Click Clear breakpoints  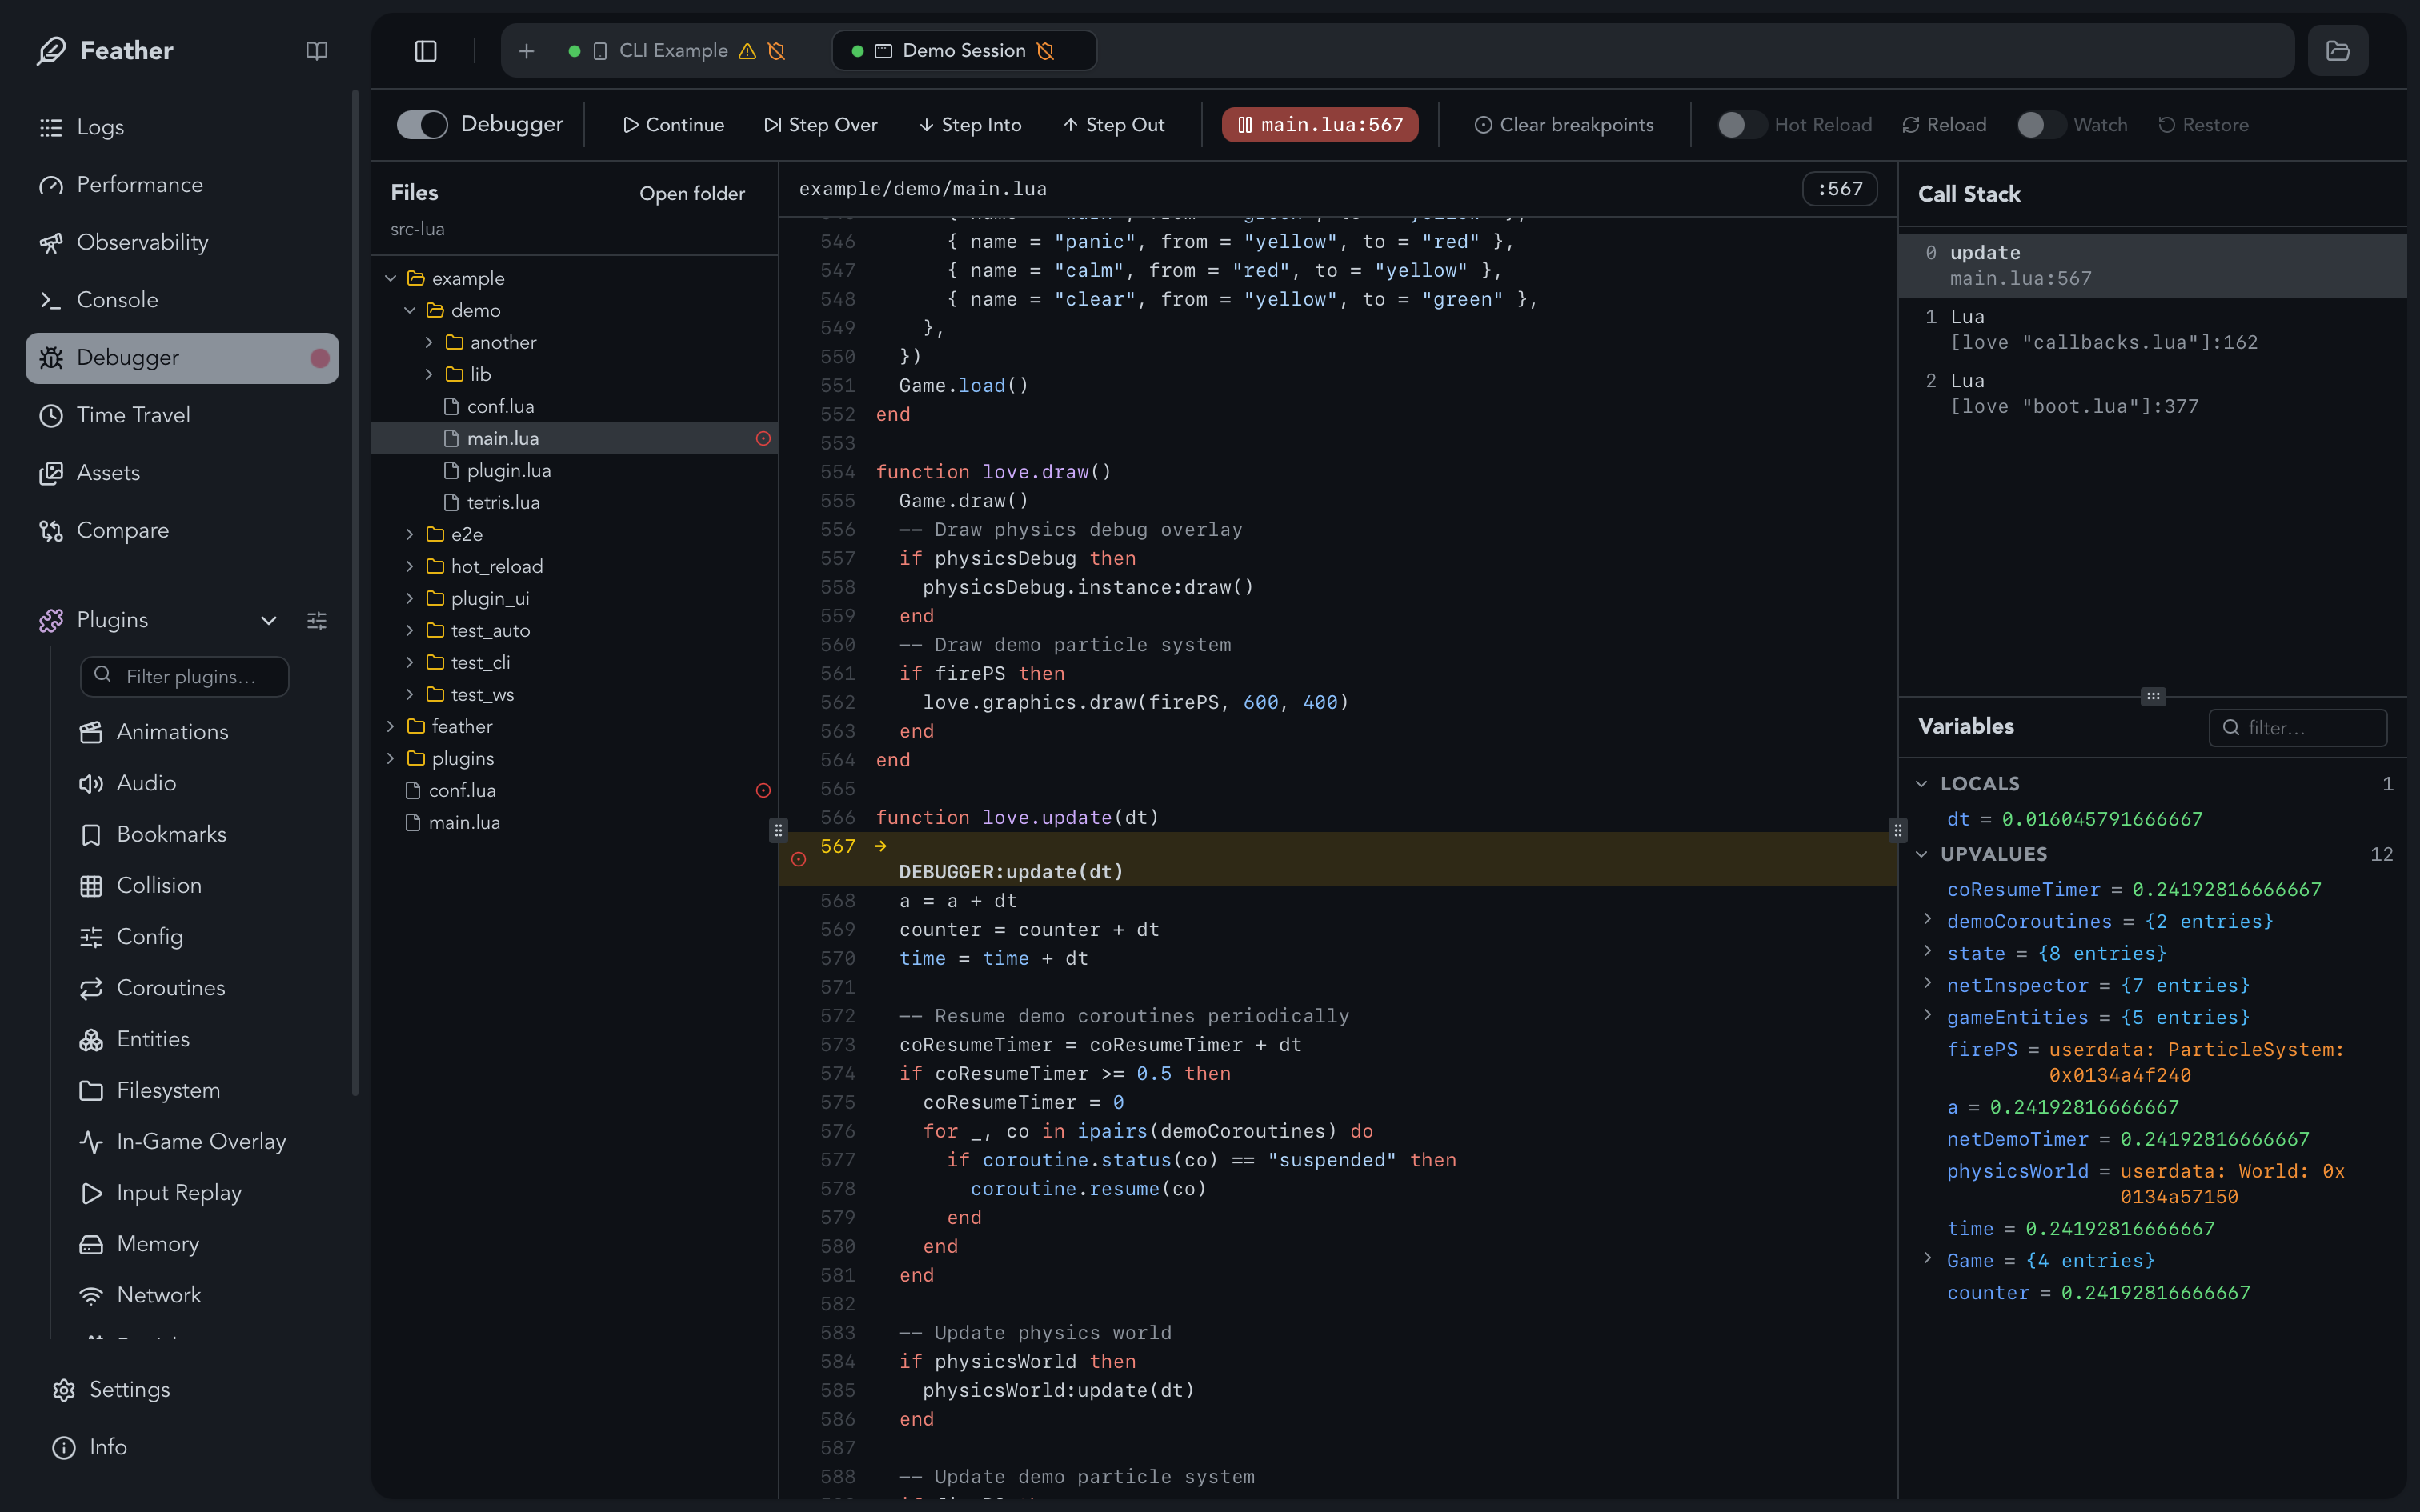[1564, 125]
